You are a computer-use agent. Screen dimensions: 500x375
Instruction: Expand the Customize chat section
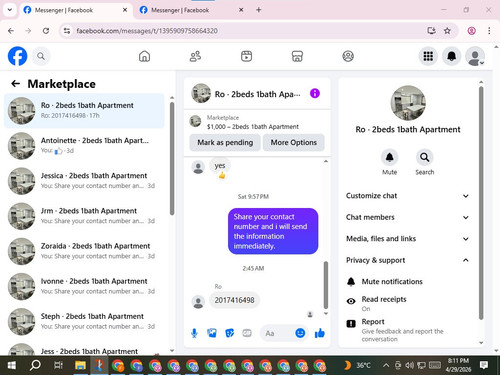coord(407,196)
